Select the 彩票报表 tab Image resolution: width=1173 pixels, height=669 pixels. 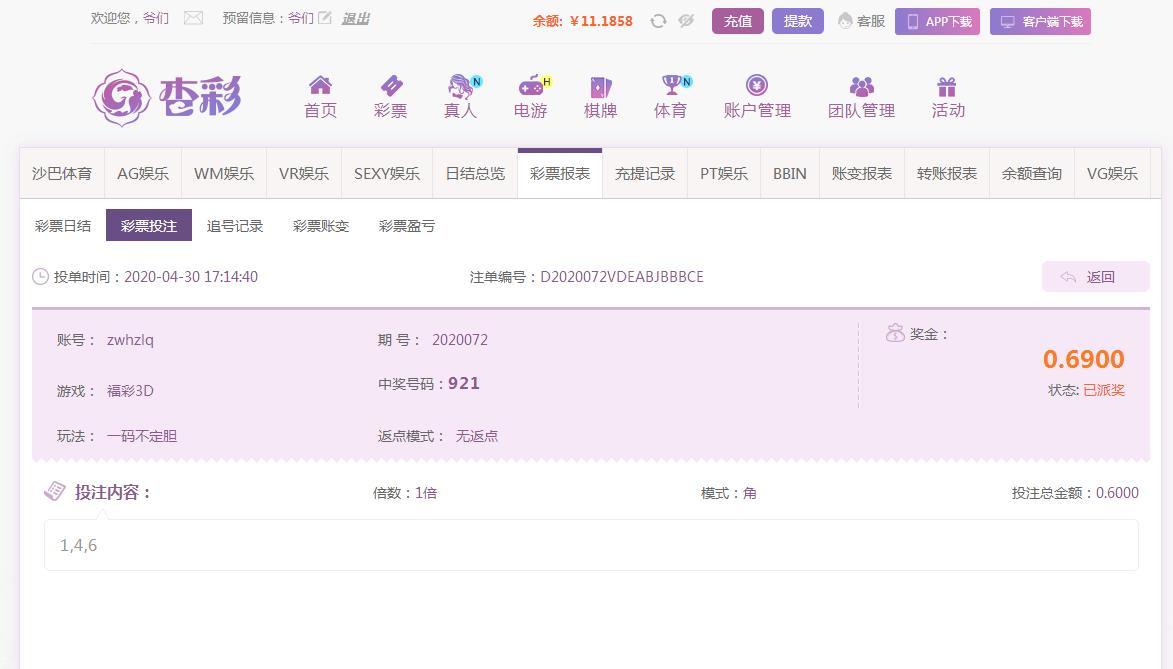[560, 174]
